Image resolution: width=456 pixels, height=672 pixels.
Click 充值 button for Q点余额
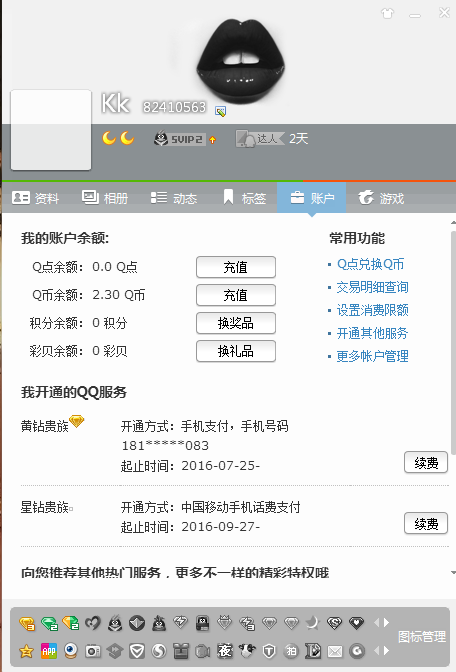(236, 267)
